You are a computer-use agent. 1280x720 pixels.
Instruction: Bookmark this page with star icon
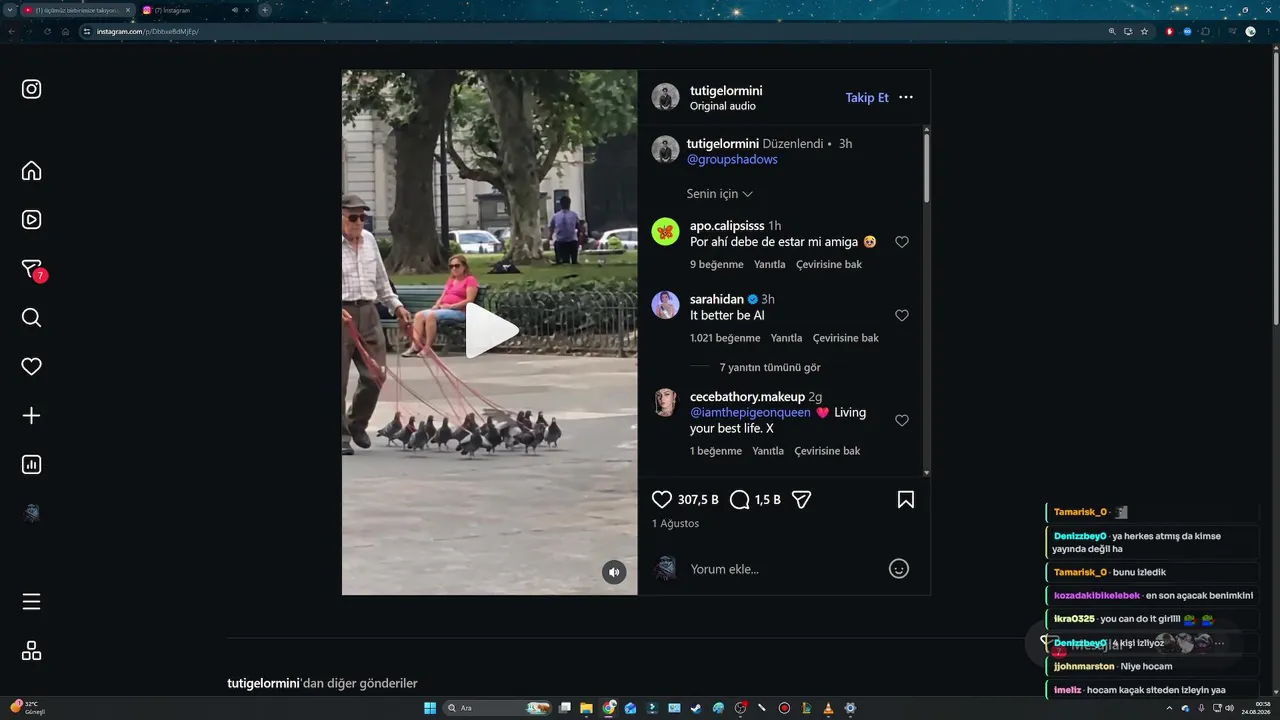[1145, 32]
